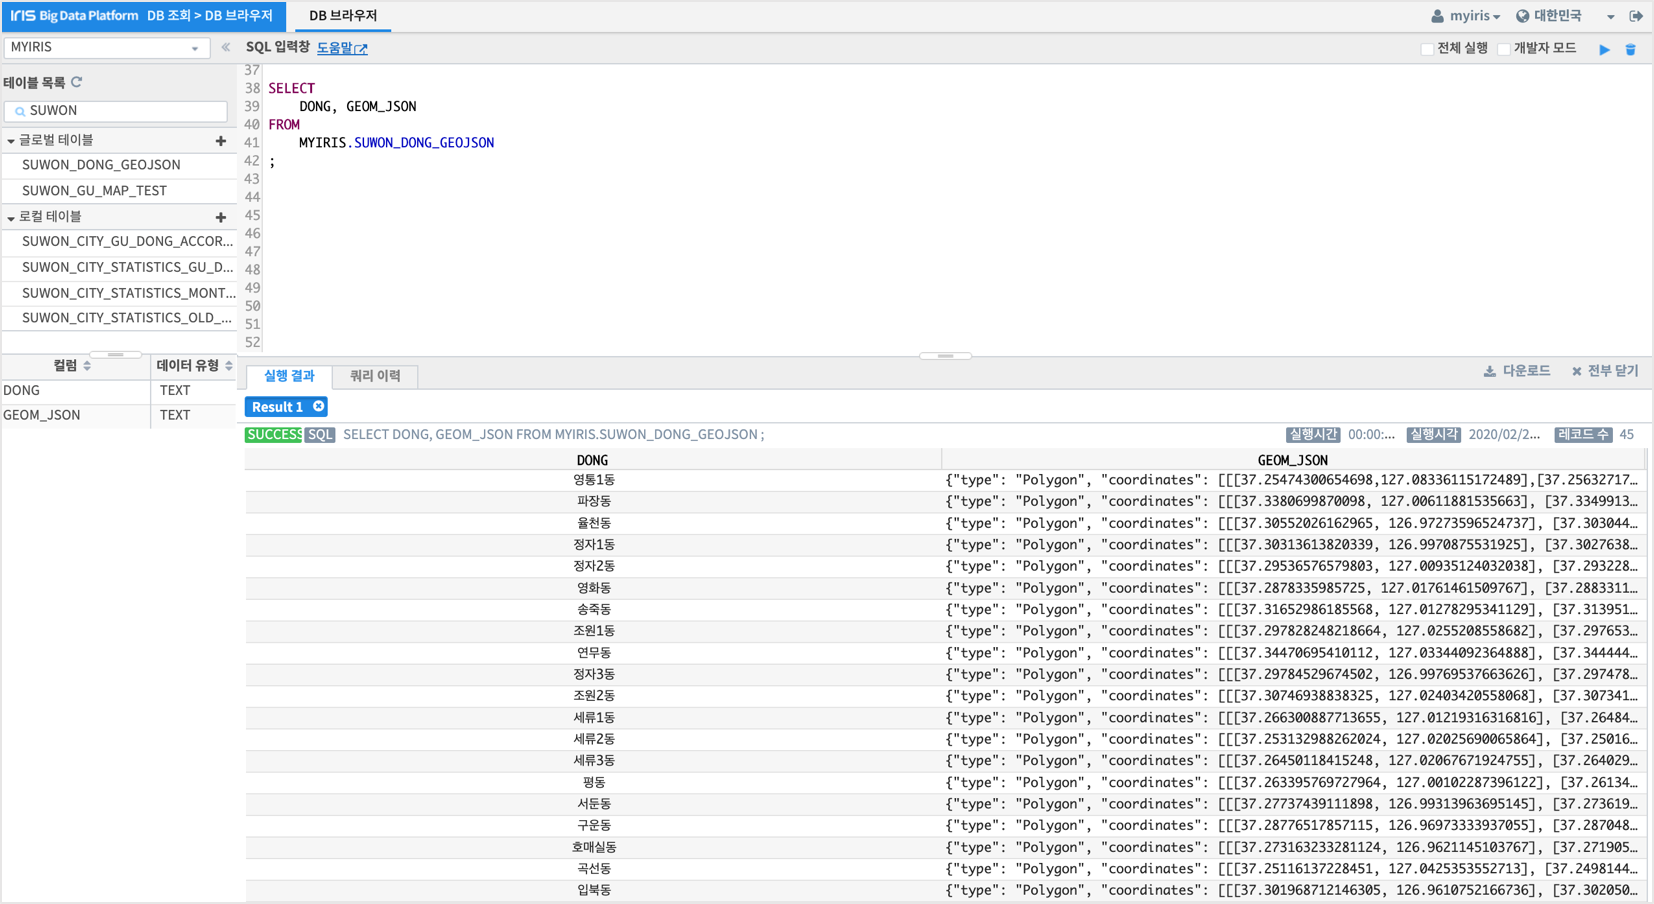1654x904 pixels.
Task: Click the table search field containing SUWON
Action: [x=116, y=111]
